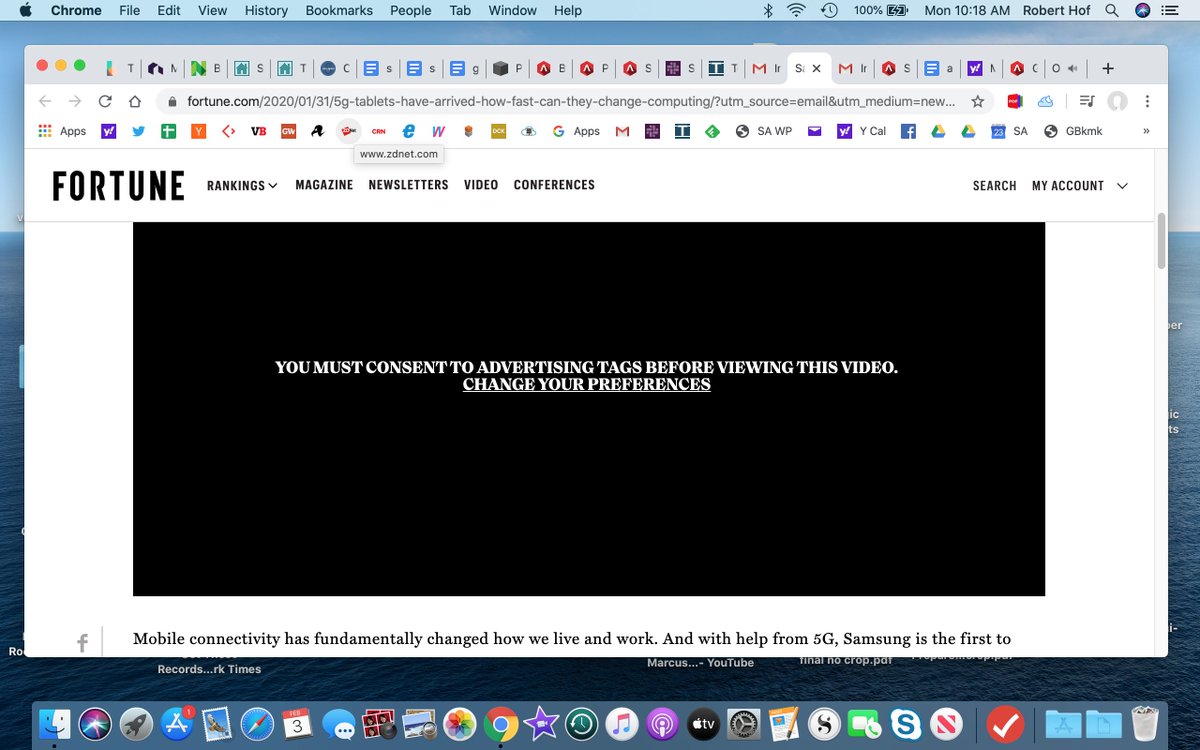Go to the FORTUNE home logo
Screen dimensions: 1200x750
click(118, 186)
